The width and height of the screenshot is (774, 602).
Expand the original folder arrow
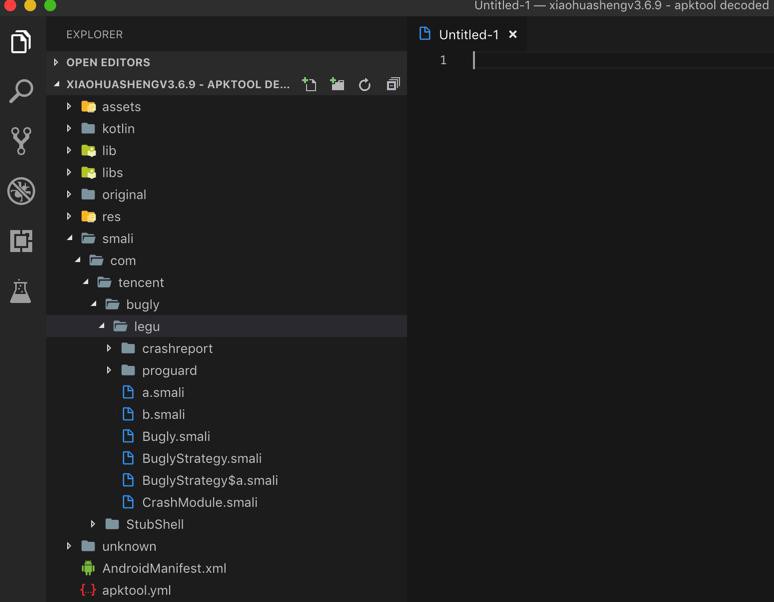pyautogui.click(x=69, y=194)
